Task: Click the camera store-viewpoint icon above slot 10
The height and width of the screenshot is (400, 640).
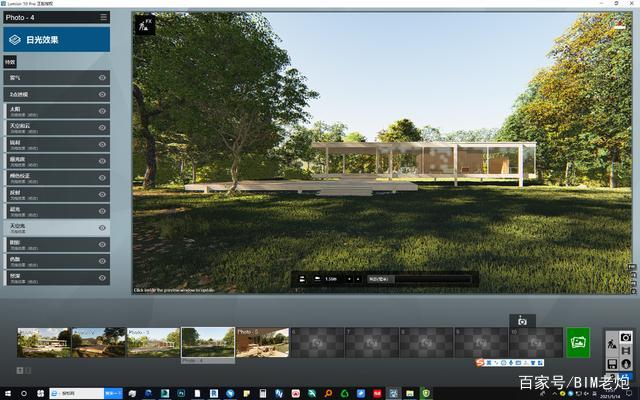Action: click(522, 321)
